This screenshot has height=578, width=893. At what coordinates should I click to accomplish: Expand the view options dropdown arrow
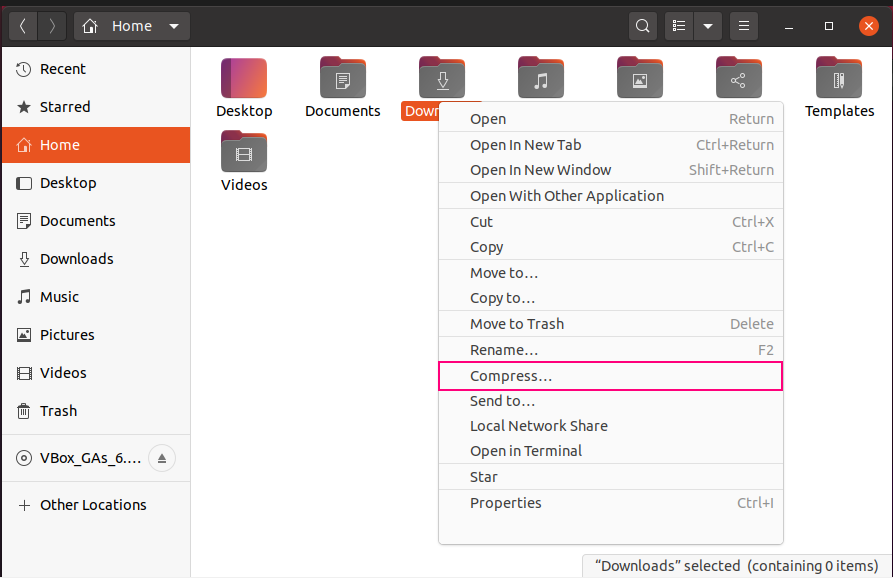click(x=708, y=26)
